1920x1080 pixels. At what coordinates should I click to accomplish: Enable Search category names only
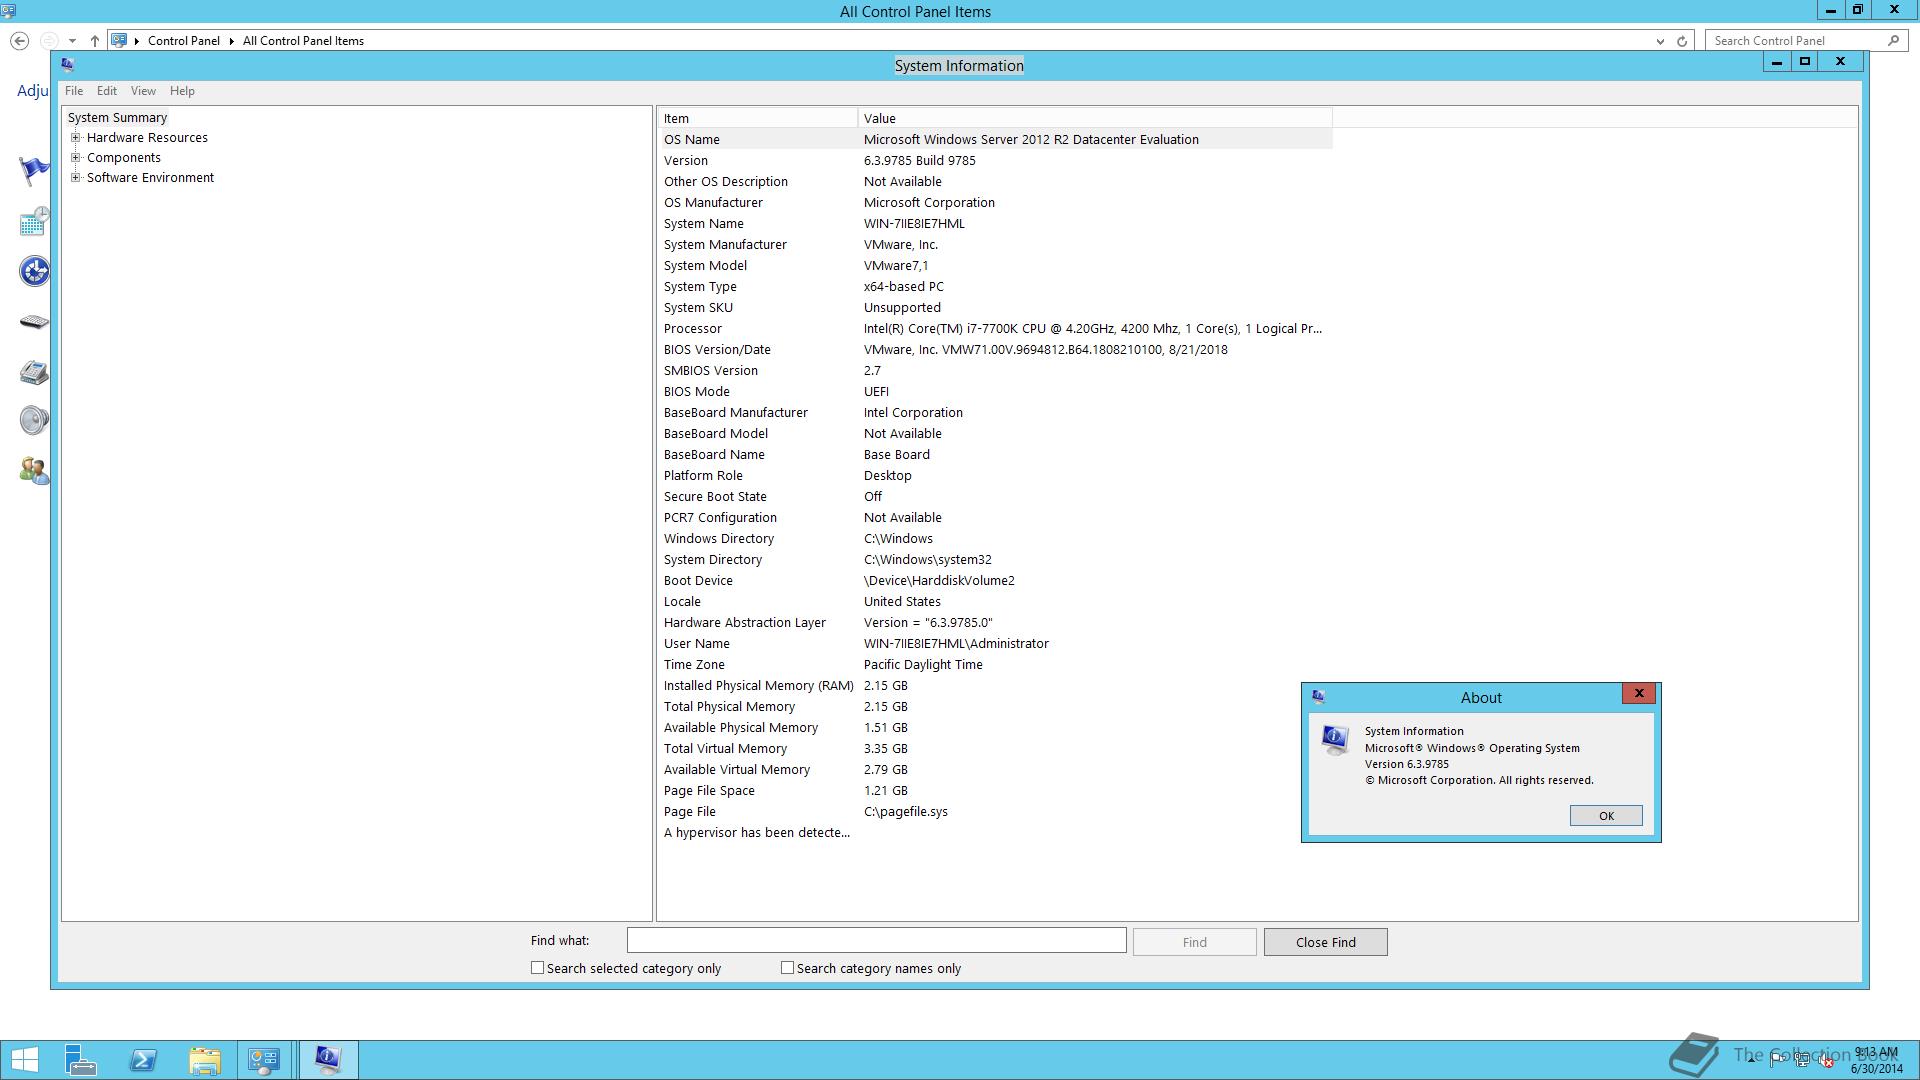(x=787, y=968)
